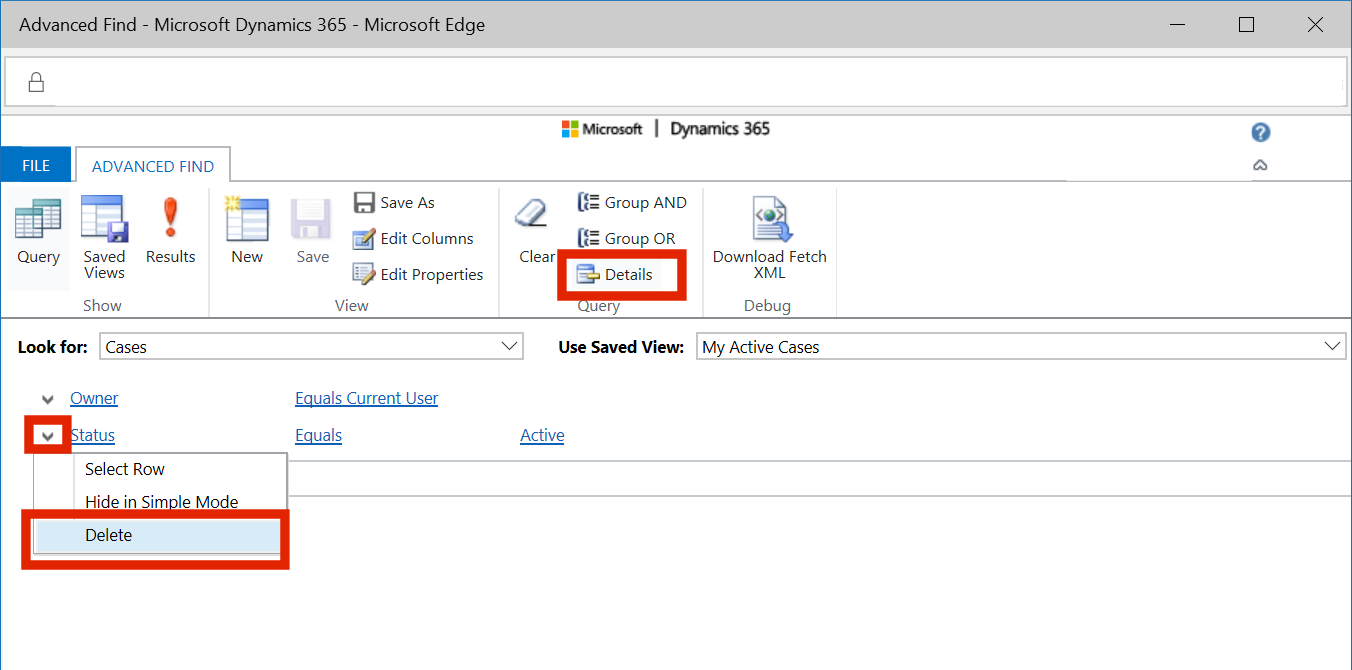The image size is (1352, 670).
Task: Show Results with the exclamation icon
Action: point(170,232)
